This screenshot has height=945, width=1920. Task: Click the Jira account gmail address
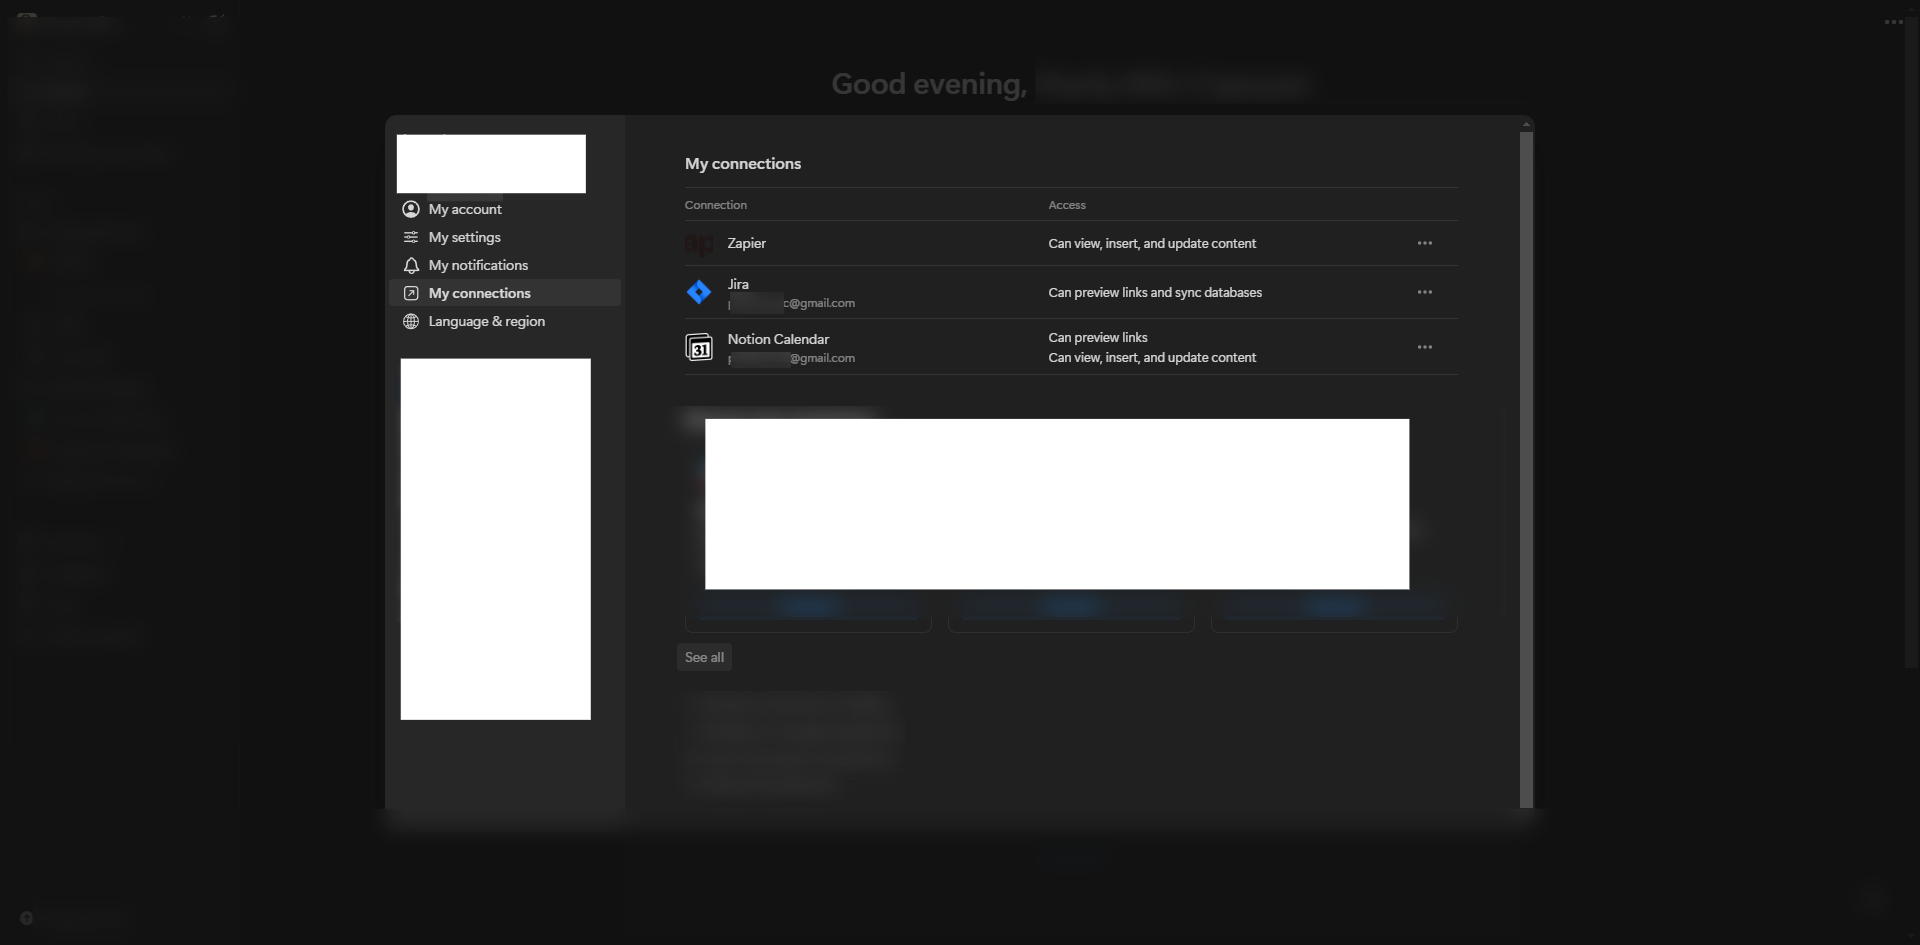tap(792, 303)
